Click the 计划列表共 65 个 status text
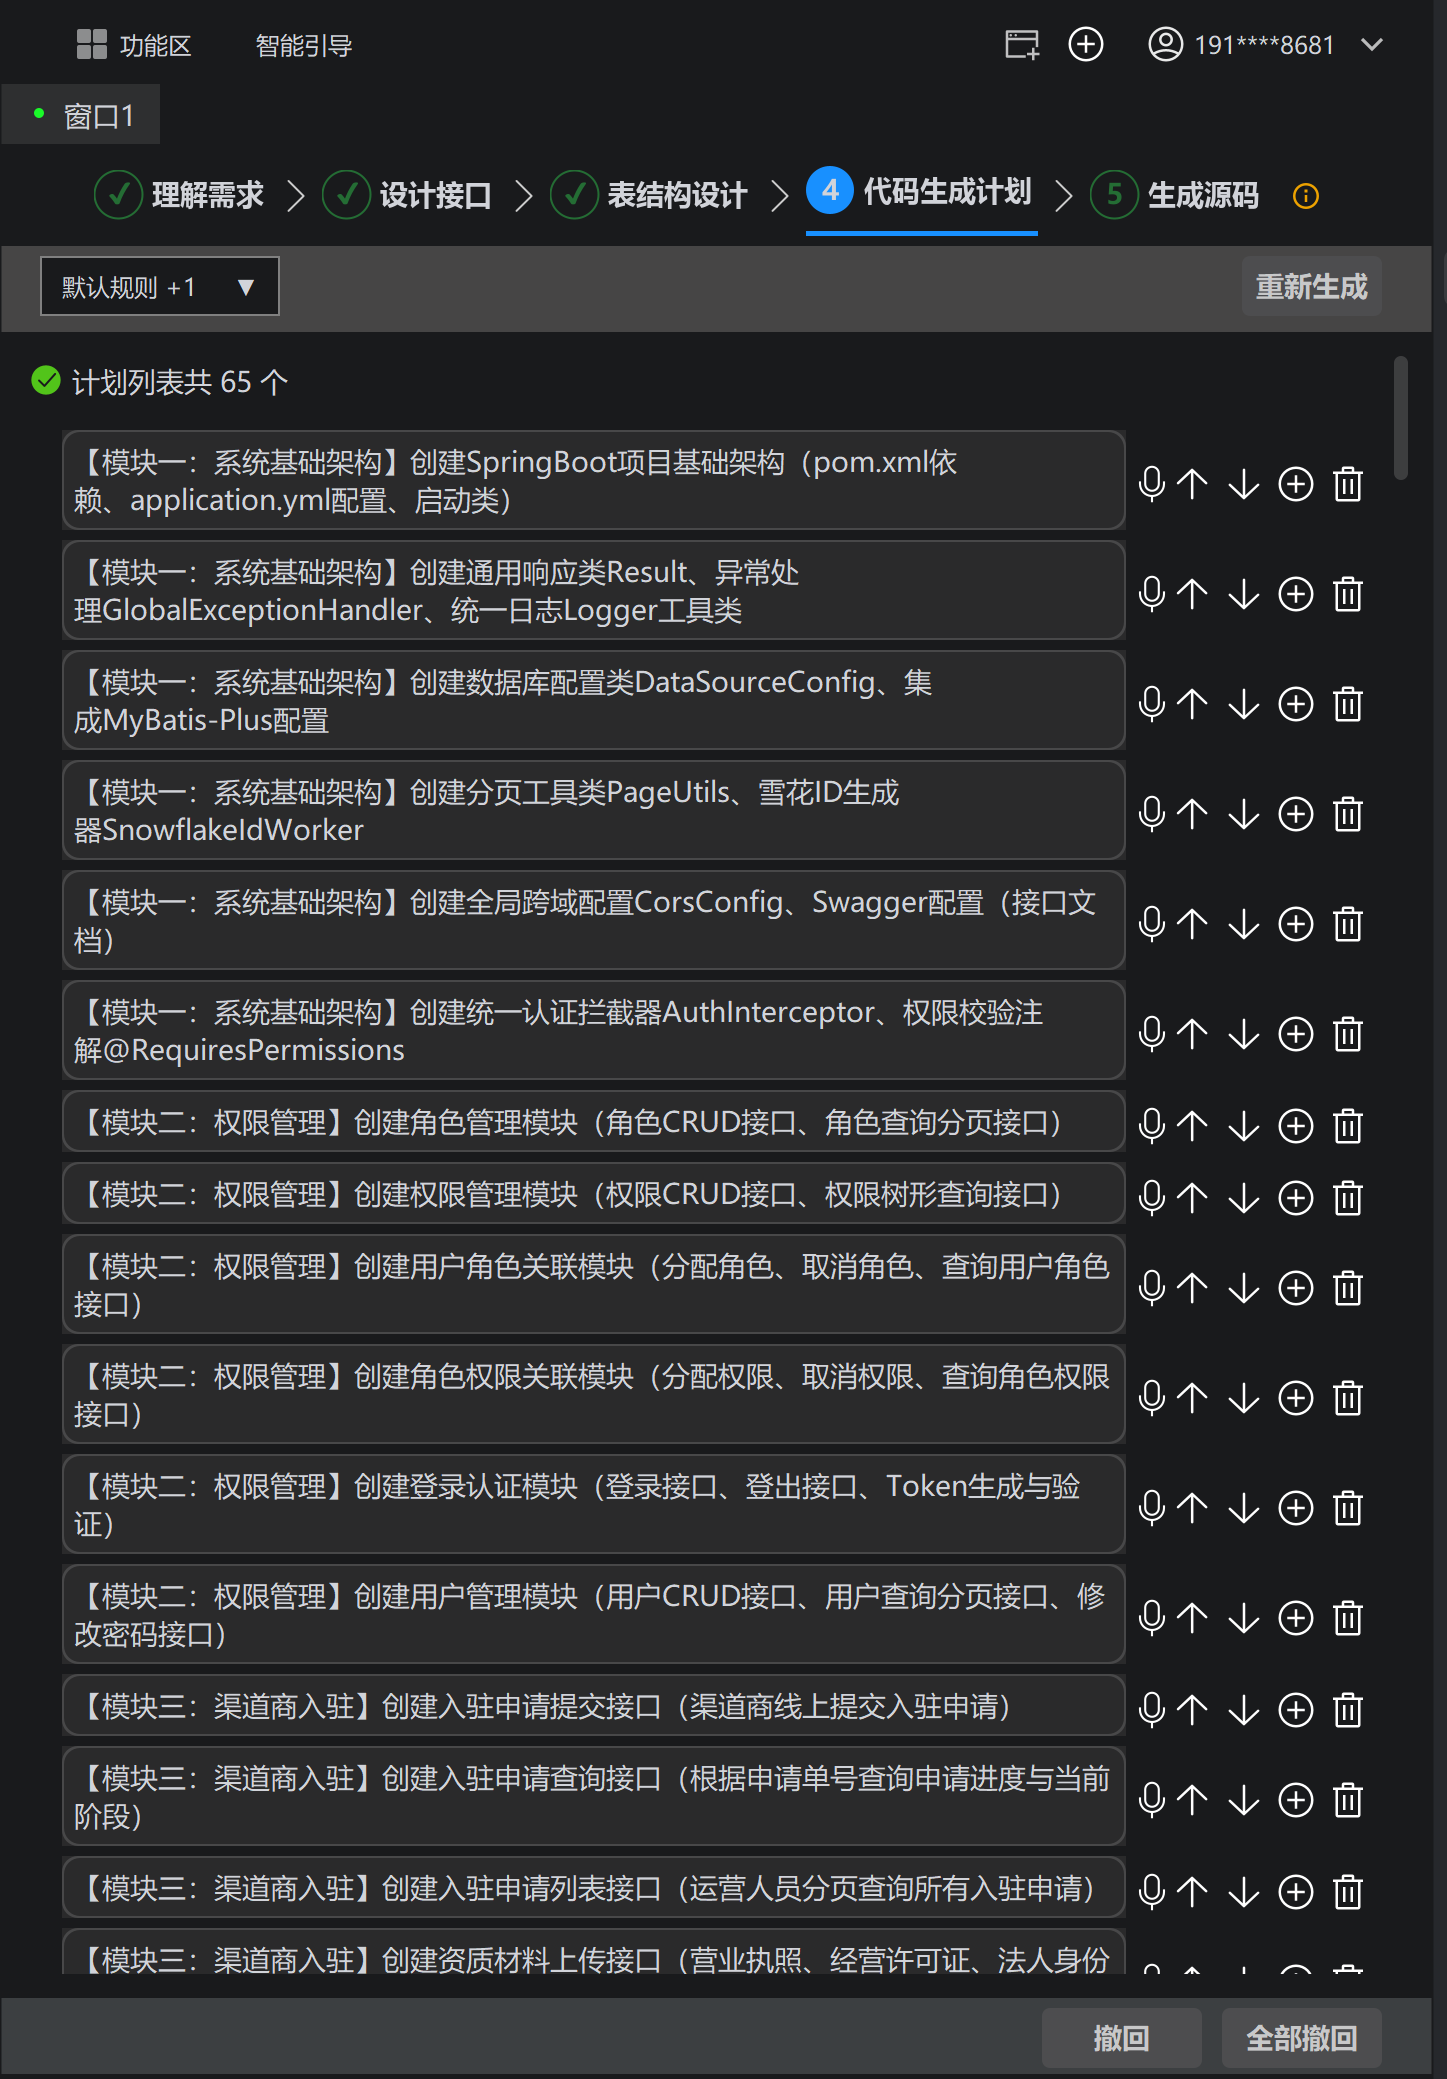 point(180,382)
